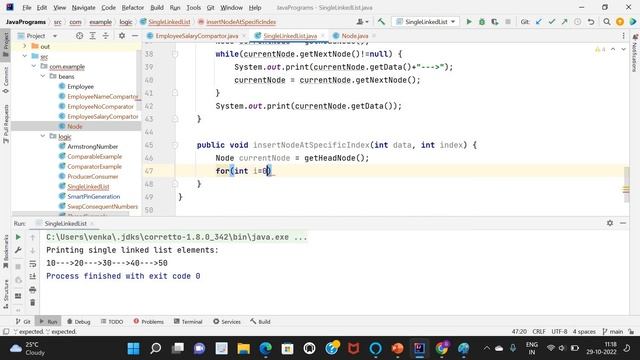Hide the Project panel using minus icon
The height and width of the screenshot is (360, 640).
[x=135, y=36]
